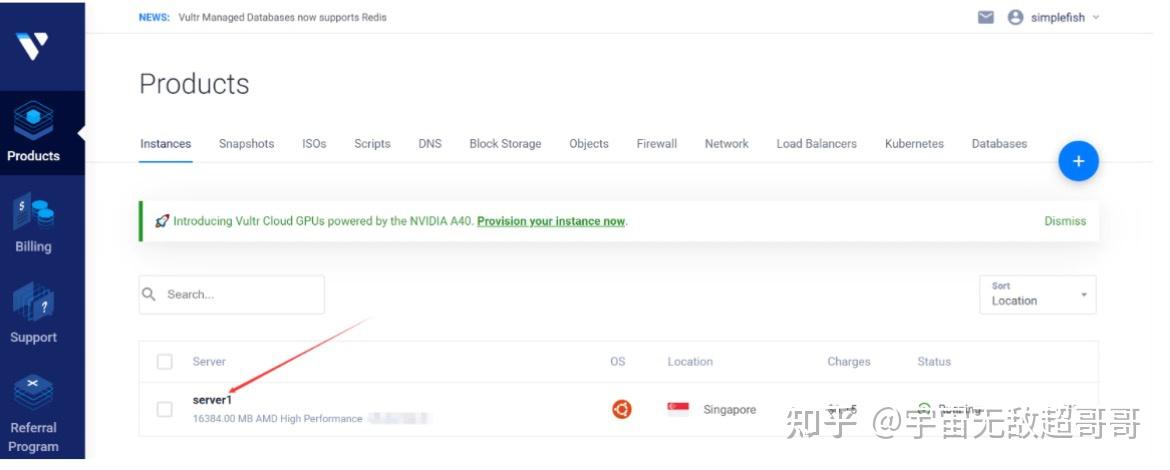Follow the Provision your instance now link
This screenshot has height=470, width=1170.
click(x=551, y=221)
